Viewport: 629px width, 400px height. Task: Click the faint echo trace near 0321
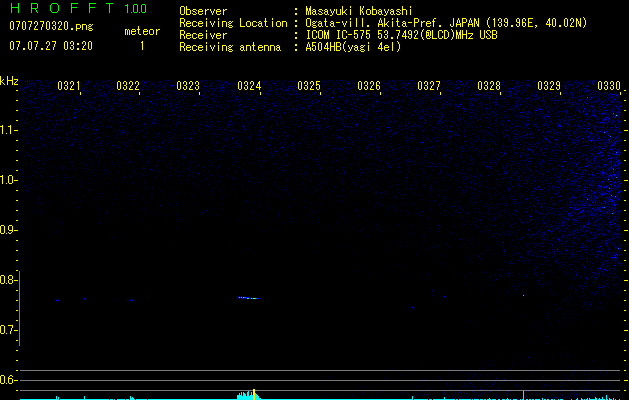(x=57, y=300)
